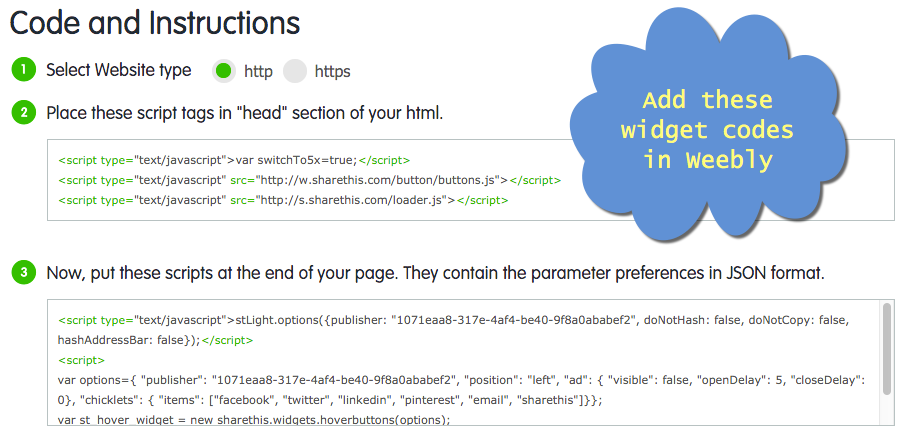Click the blue cloud "Add these widget codes" callout
902x439 pixels.
pyautogui.click(x=707, y=130)
